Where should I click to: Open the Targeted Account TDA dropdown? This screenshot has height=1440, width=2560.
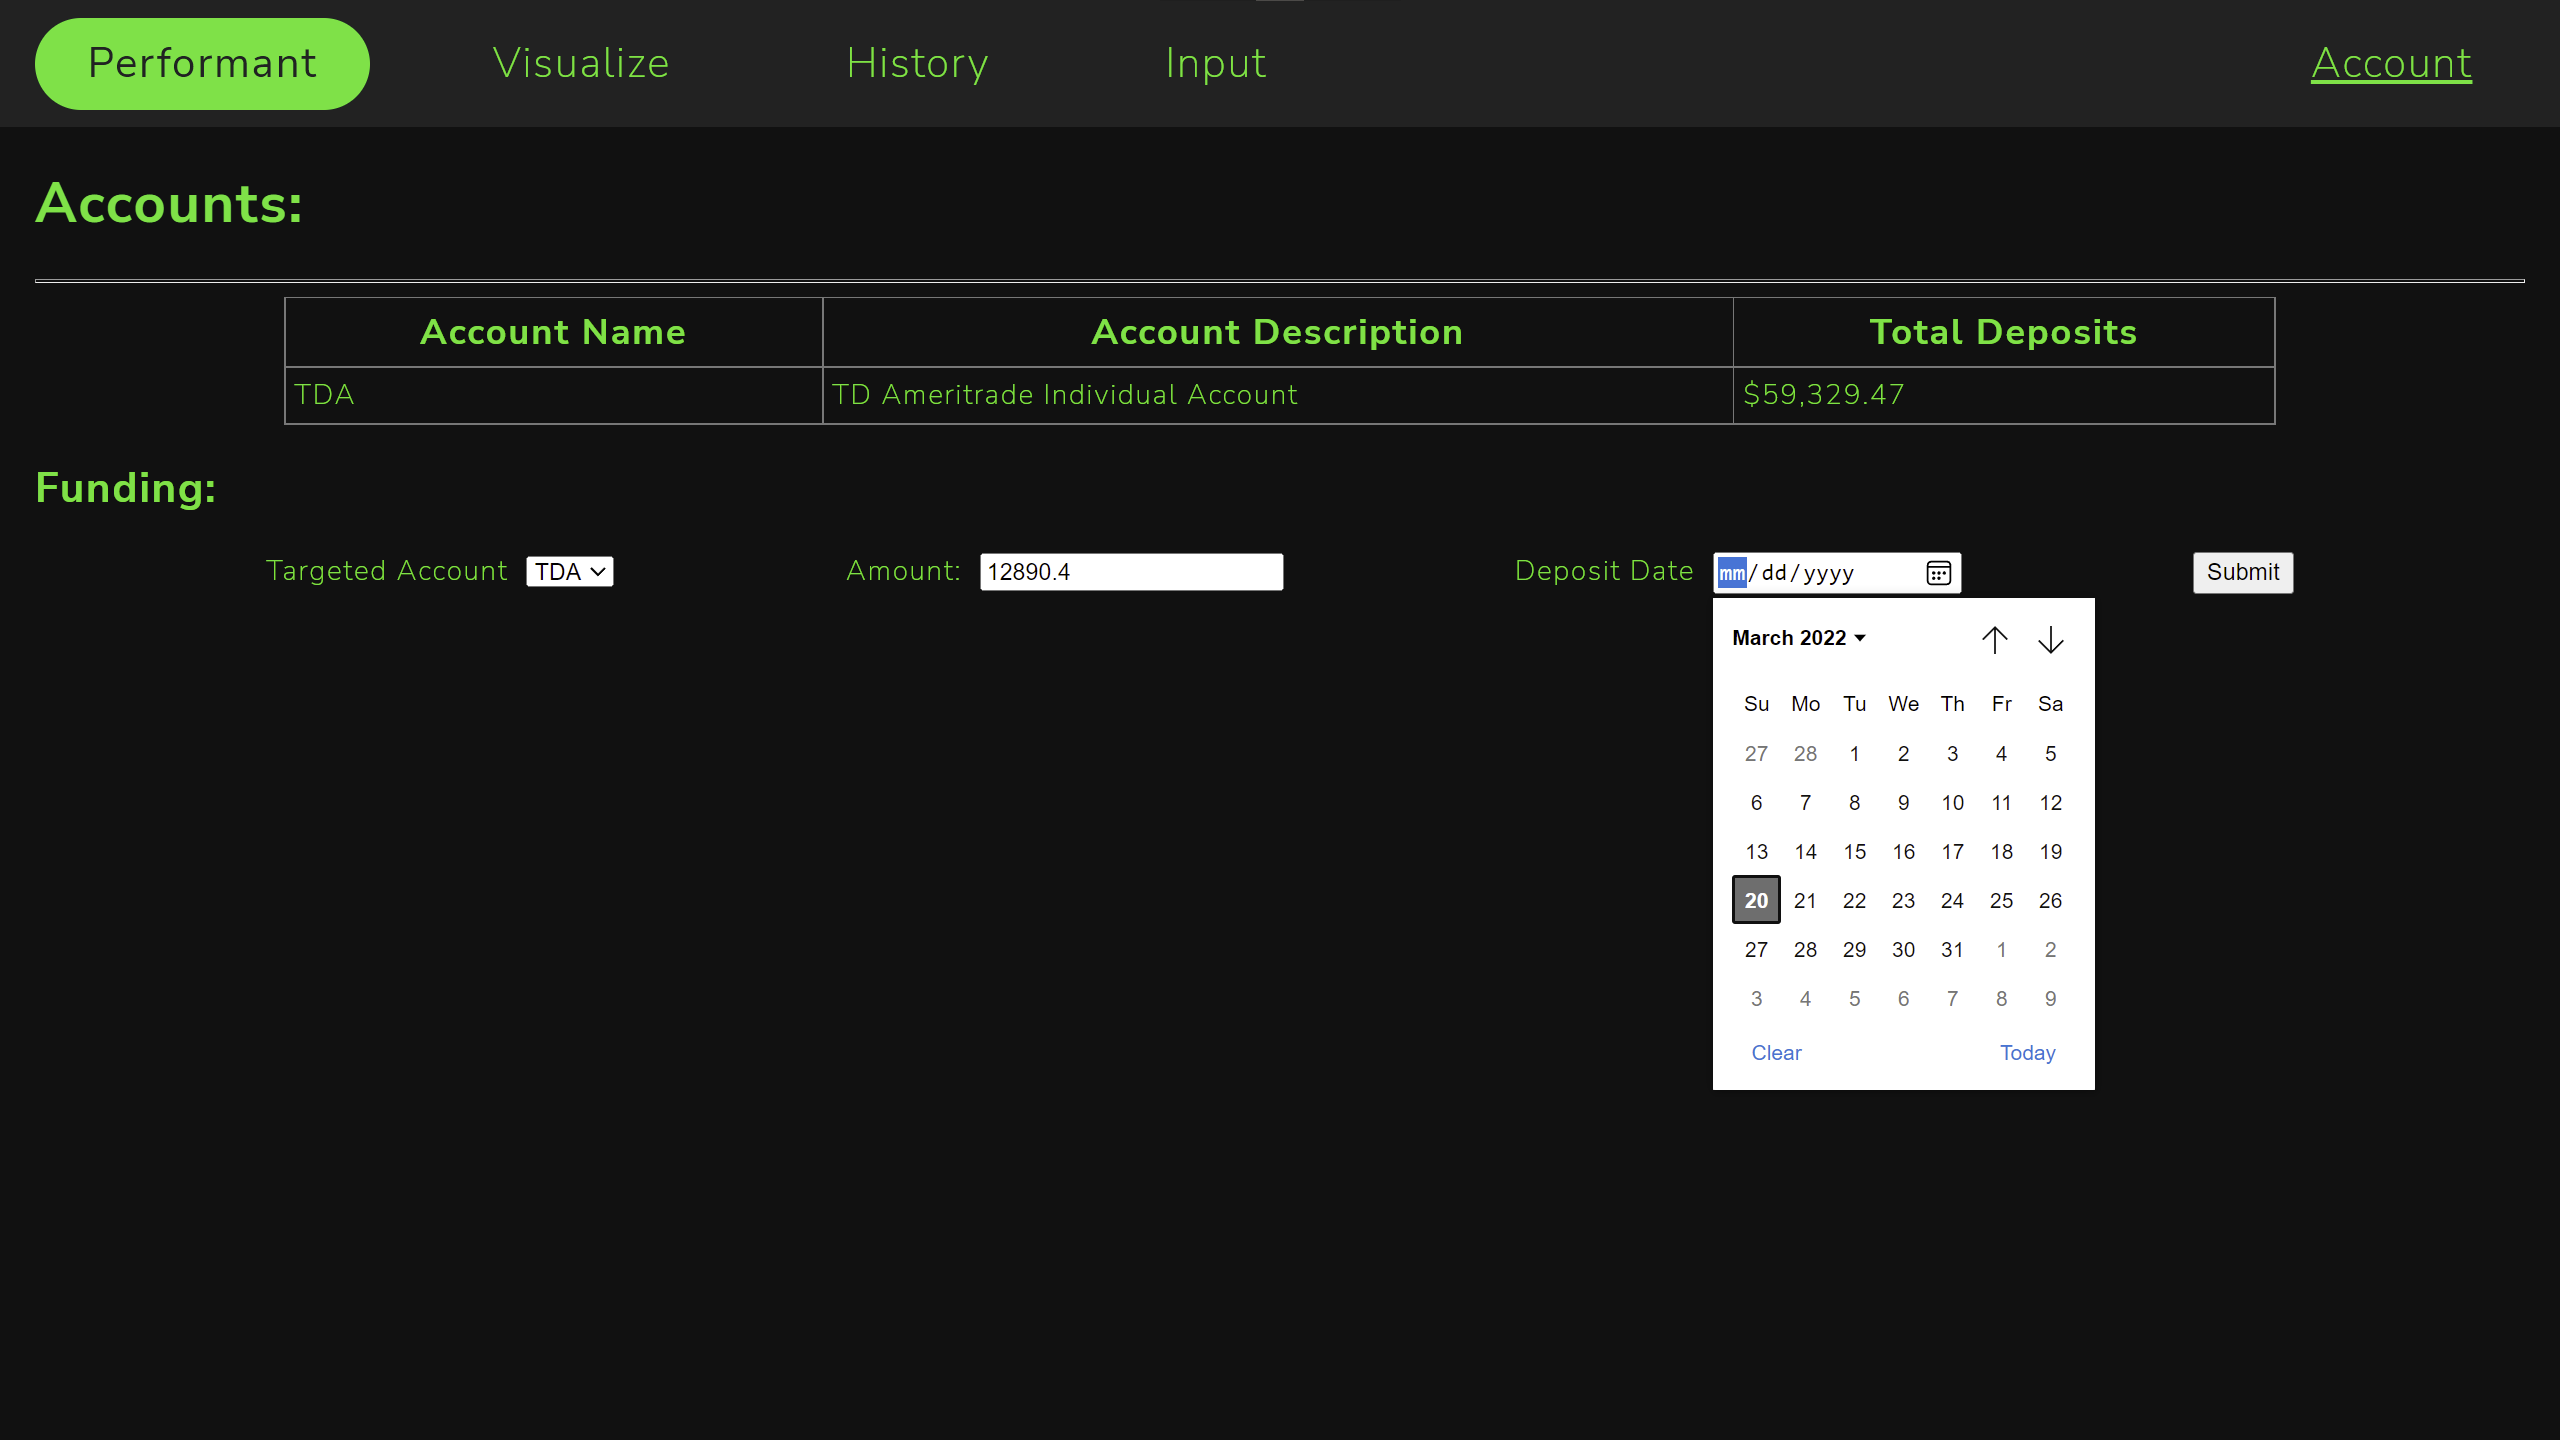[569, 572]
